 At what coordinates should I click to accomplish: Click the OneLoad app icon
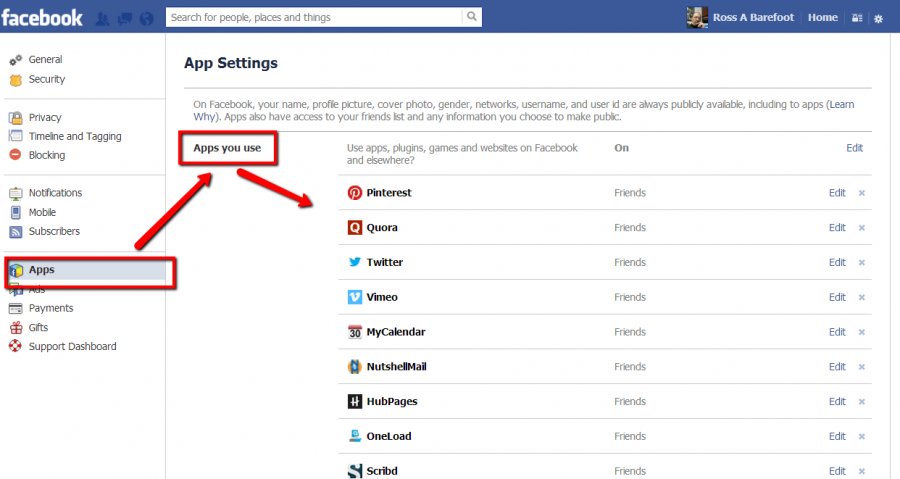[355, 436]
